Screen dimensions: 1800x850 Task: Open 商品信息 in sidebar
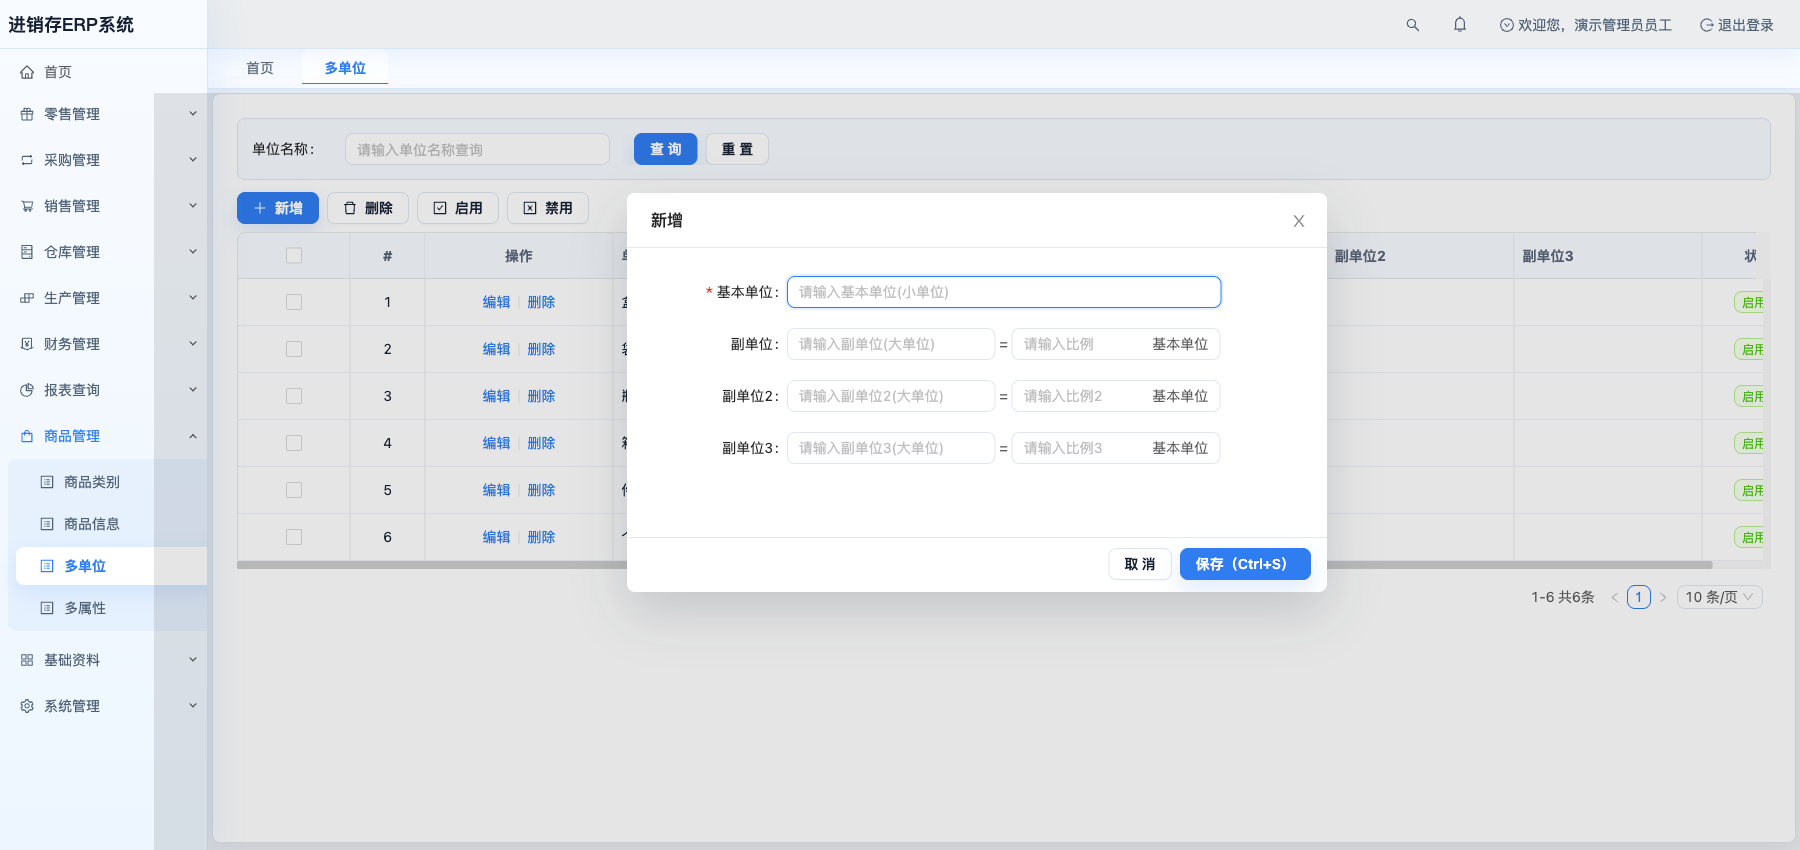point(92,524)
